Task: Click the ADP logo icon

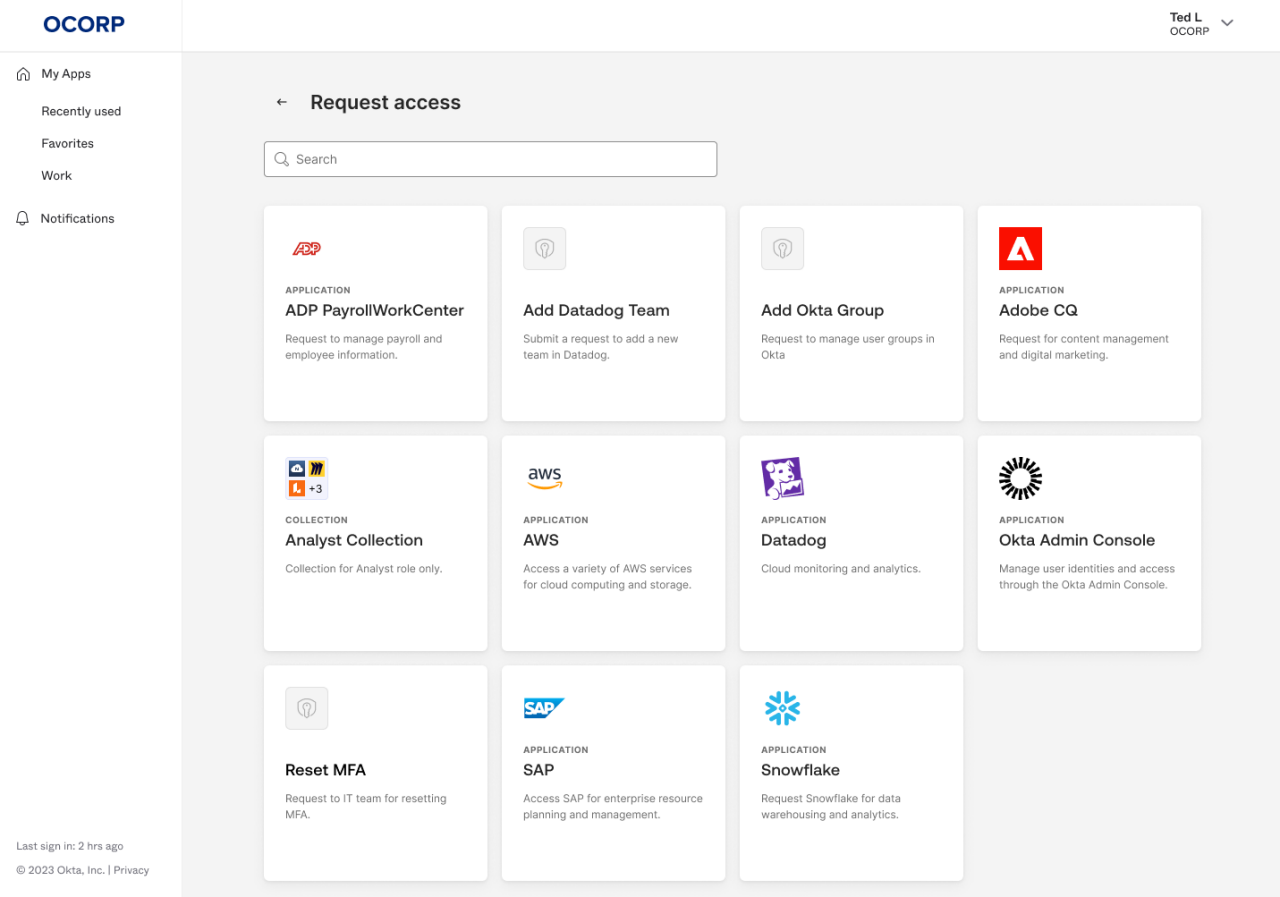Action: 306,249
